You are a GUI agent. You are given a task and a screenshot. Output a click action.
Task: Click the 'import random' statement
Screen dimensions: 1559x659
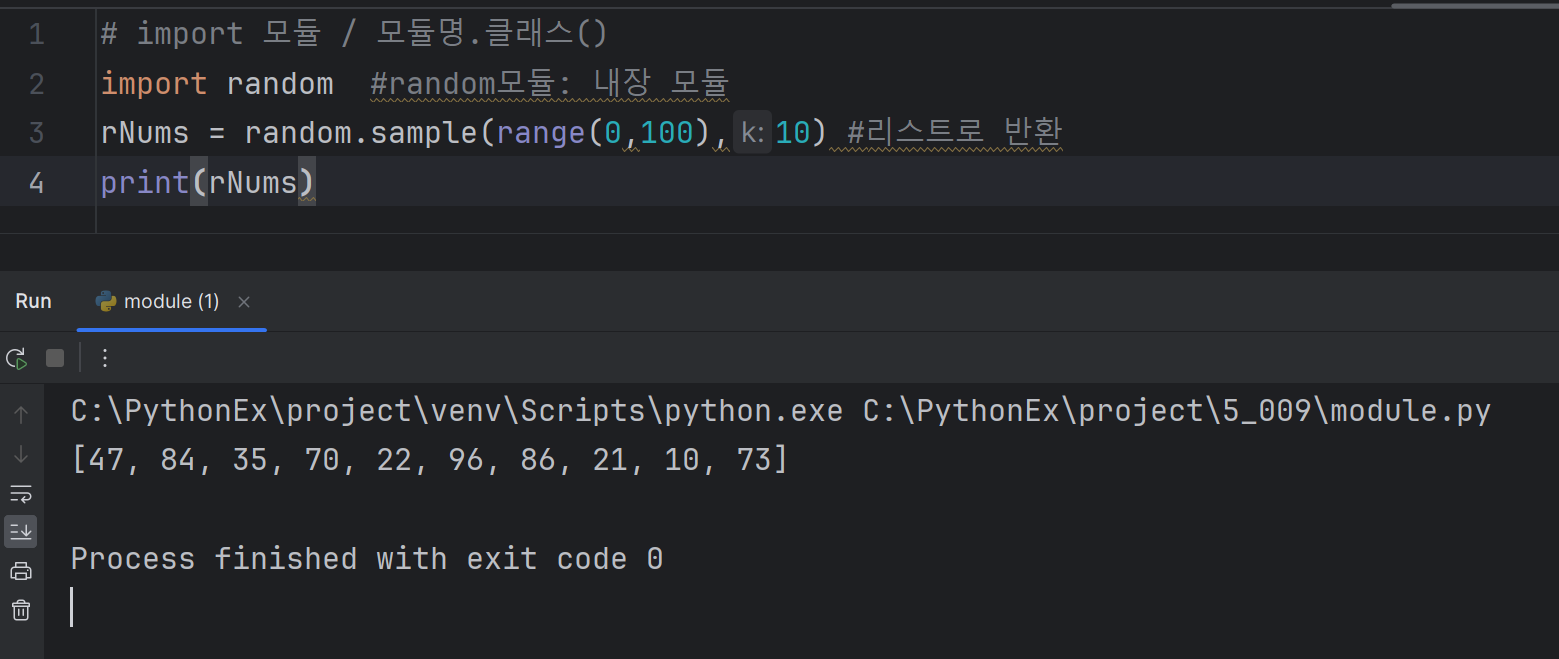coord(217,84)
